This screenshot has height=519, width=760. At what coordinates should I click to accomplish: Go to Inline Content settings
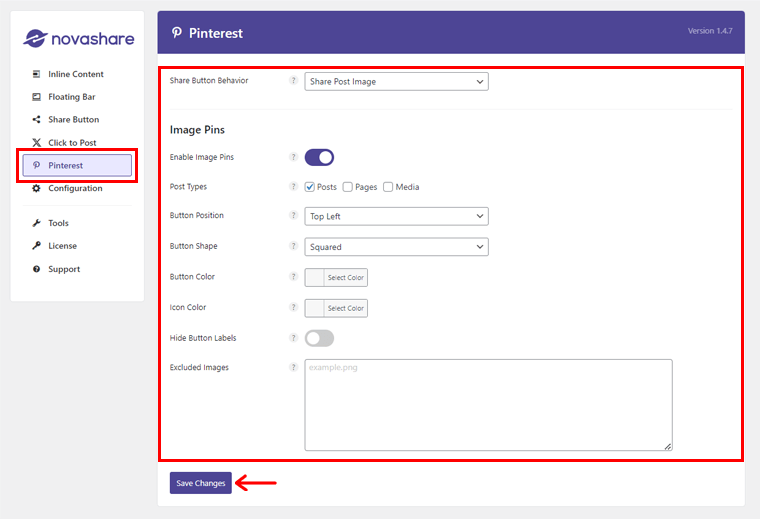coord(77,74)
